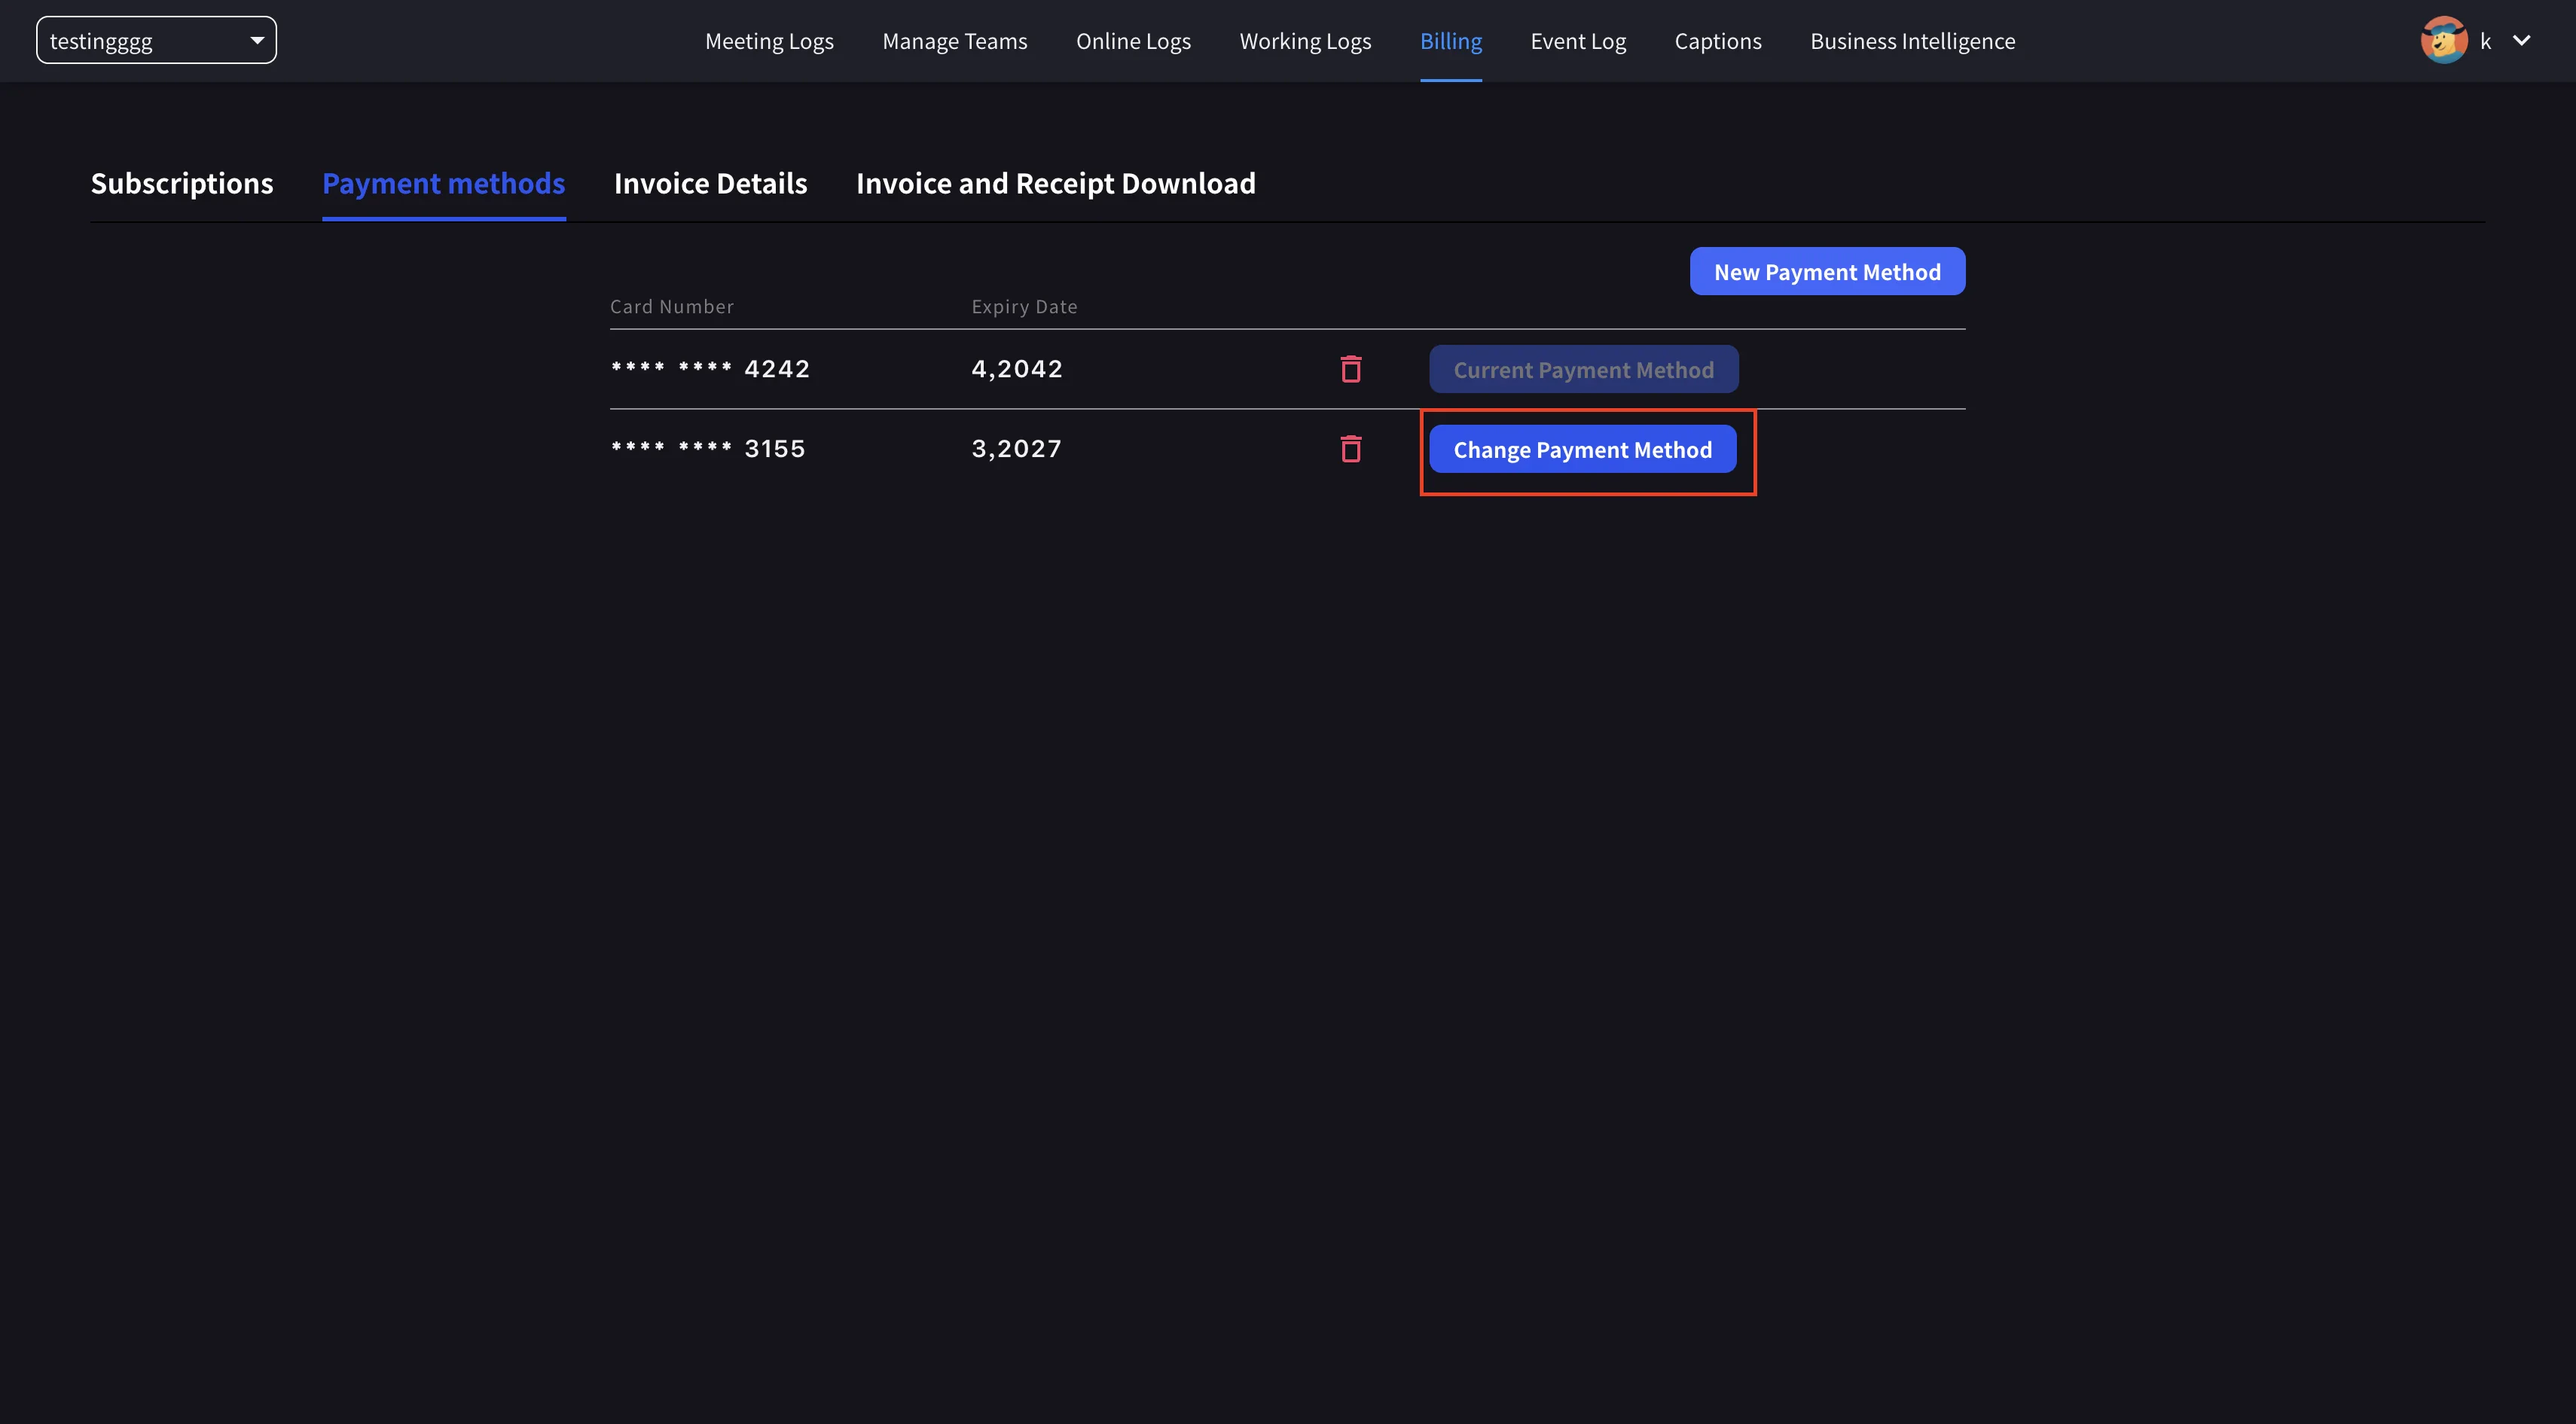Select the Payment methods tab
This screenshot has width=2576, height=1424.
click(x=444, y=183)
